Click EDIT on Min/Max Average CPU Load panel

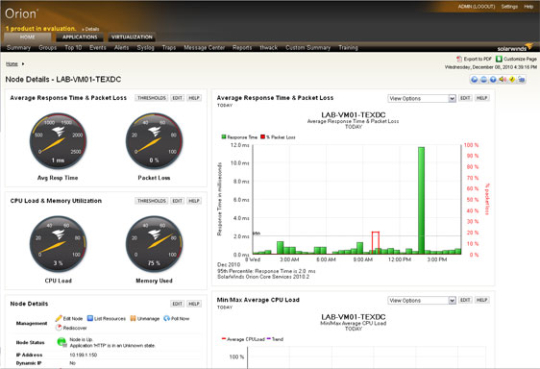click(x=465, y=300)
